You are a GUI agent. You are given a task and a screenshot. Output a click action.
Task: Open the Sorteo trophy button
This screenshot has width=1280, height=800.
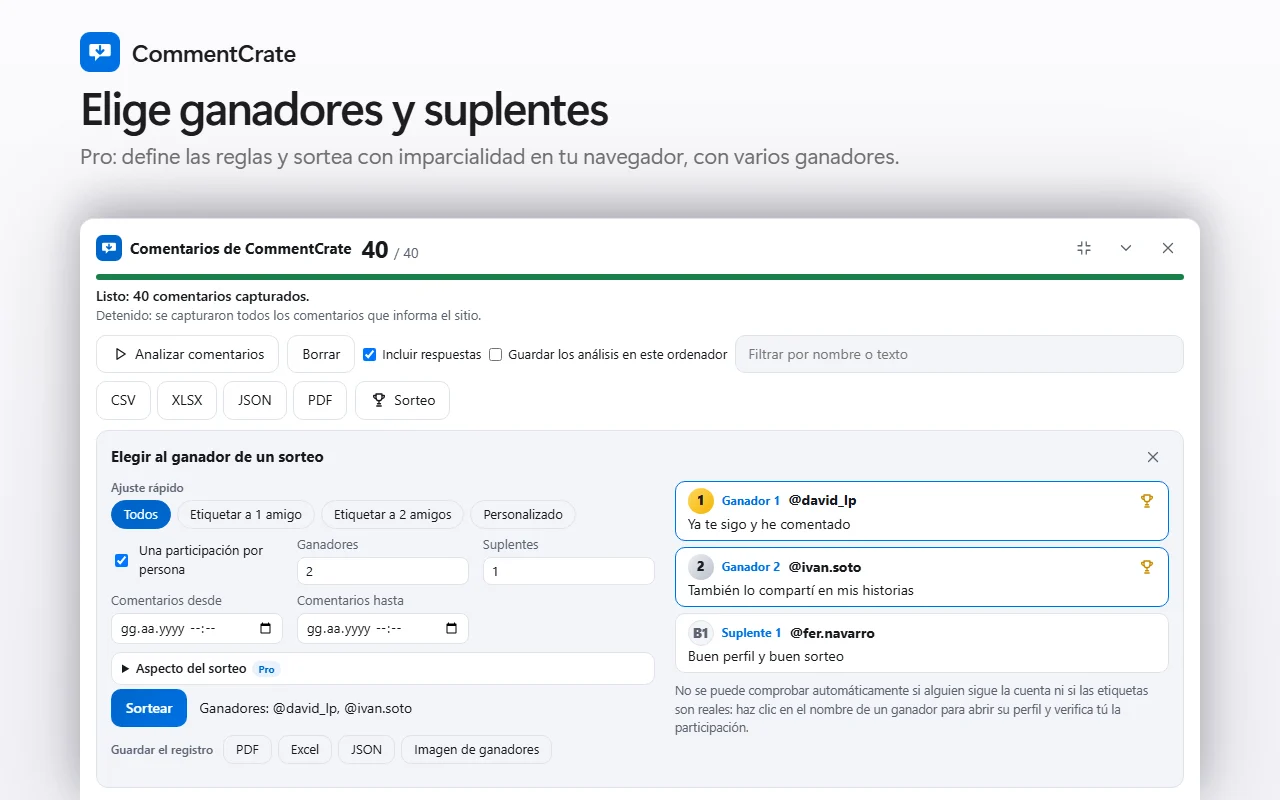point(403,400)
